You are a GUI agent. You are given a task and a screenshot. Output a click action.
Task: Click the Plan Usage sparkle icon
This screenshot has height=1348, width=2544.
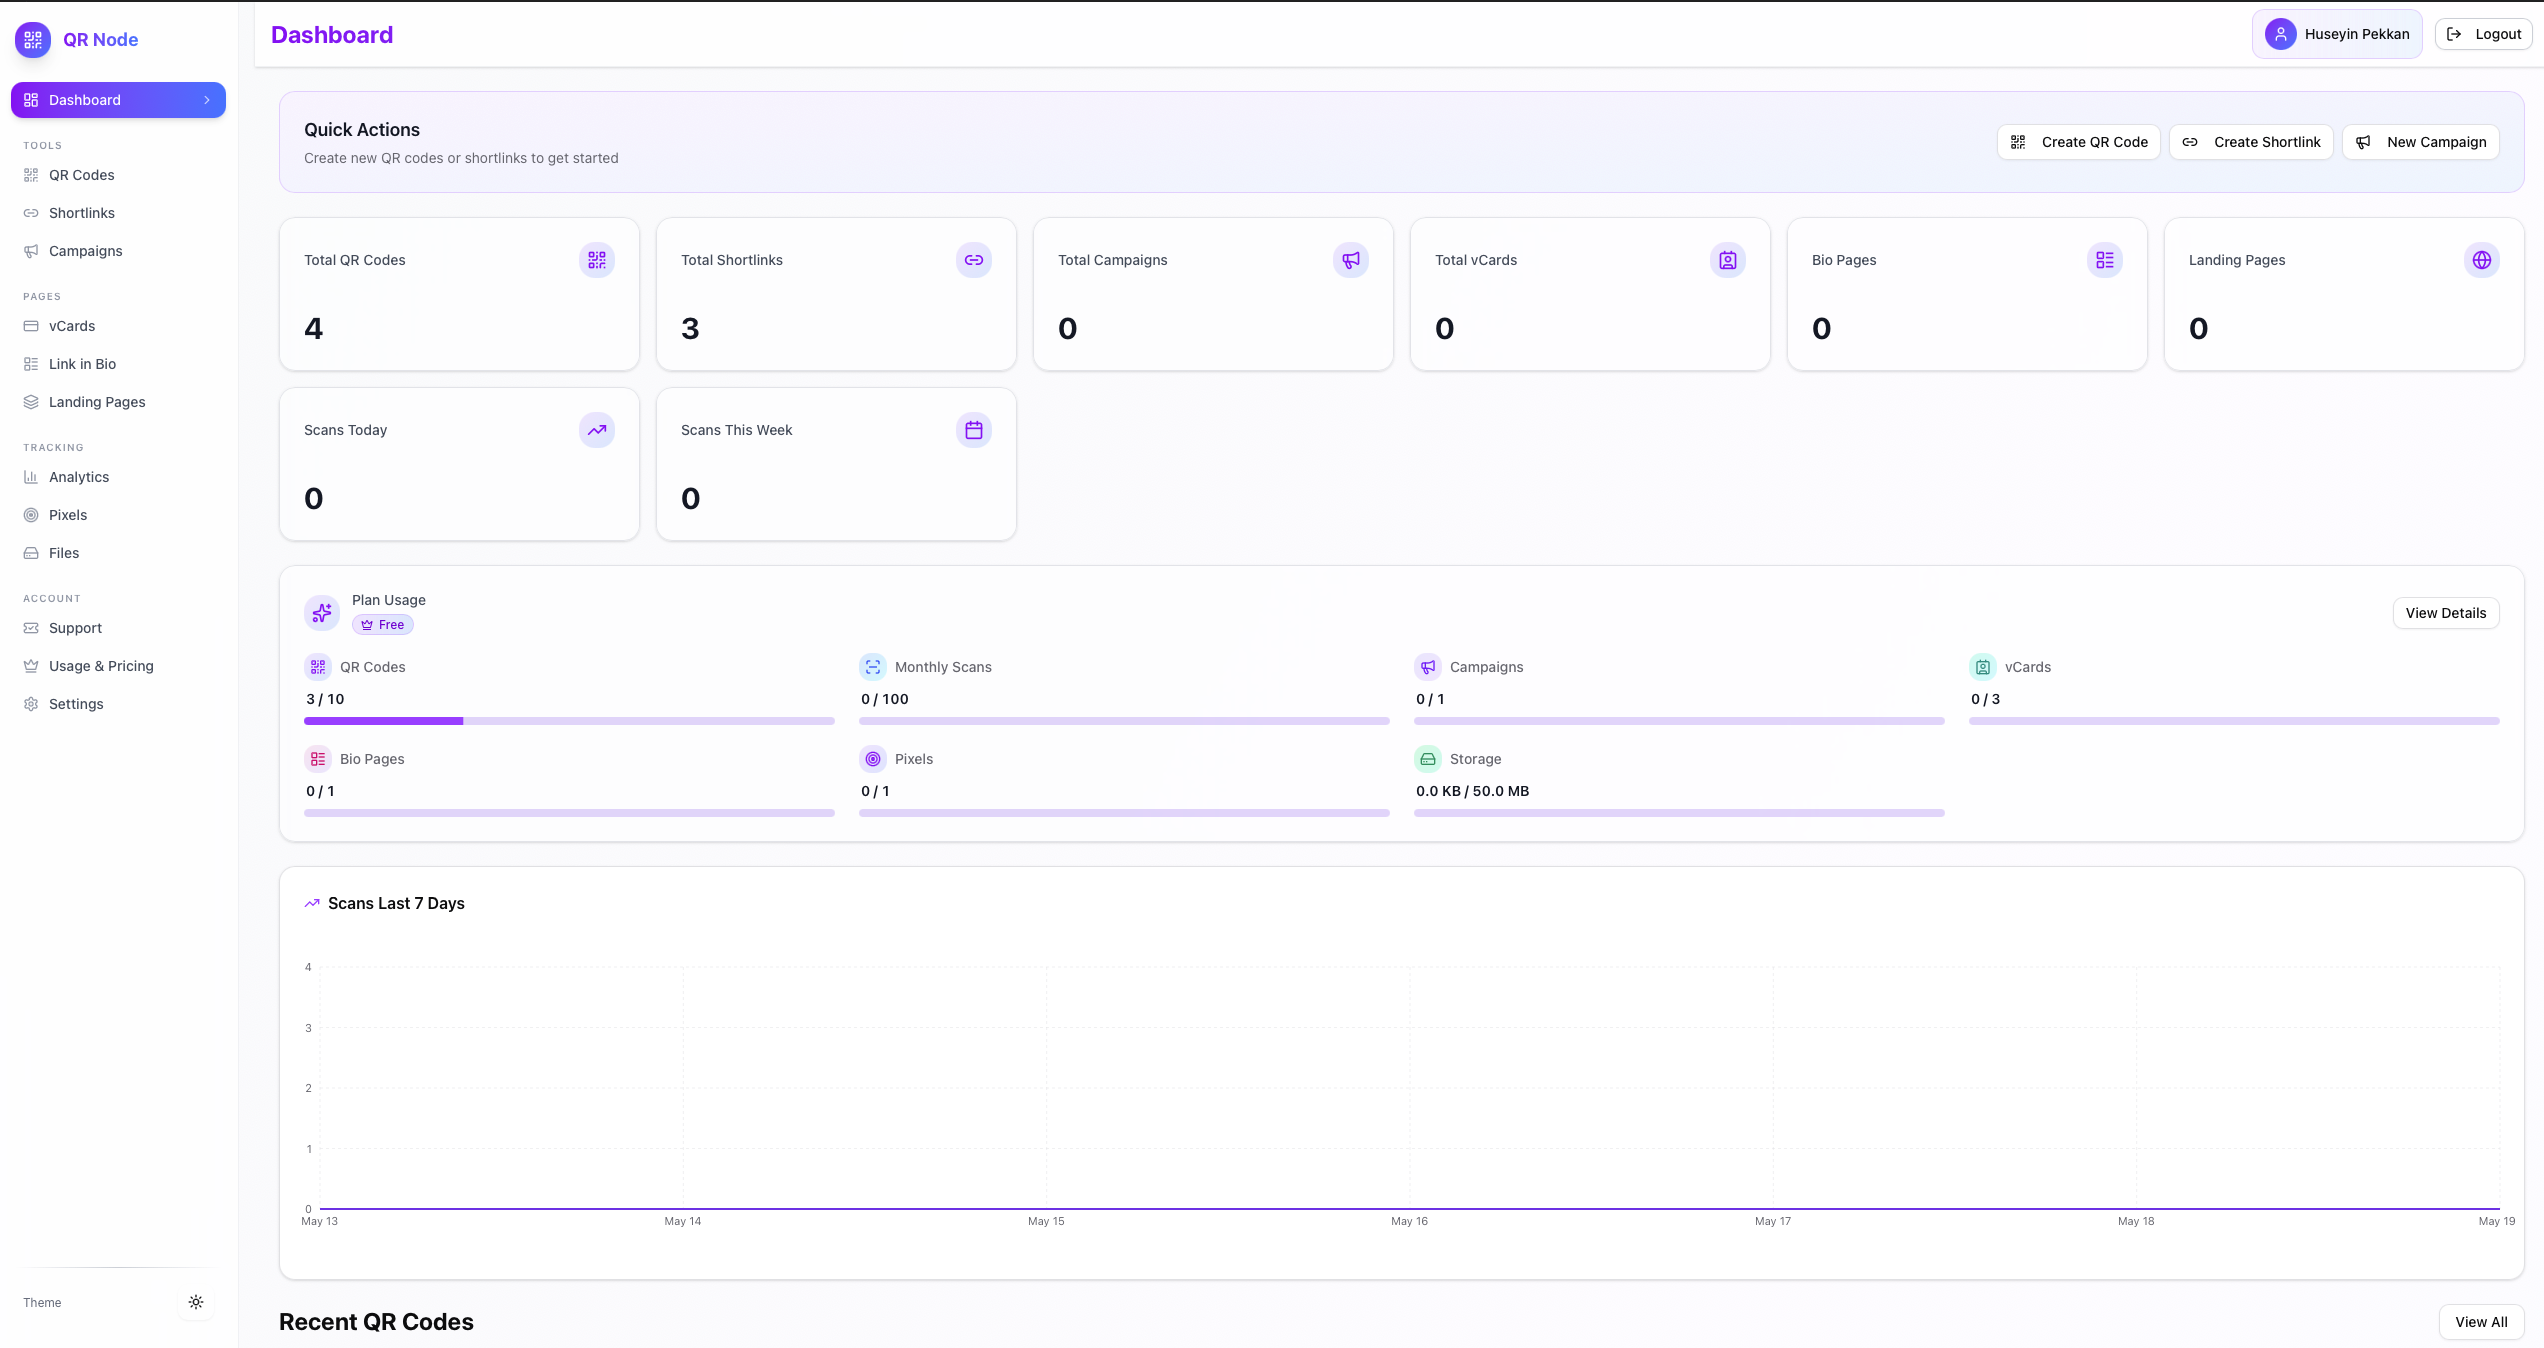click(x=322, y=613)
